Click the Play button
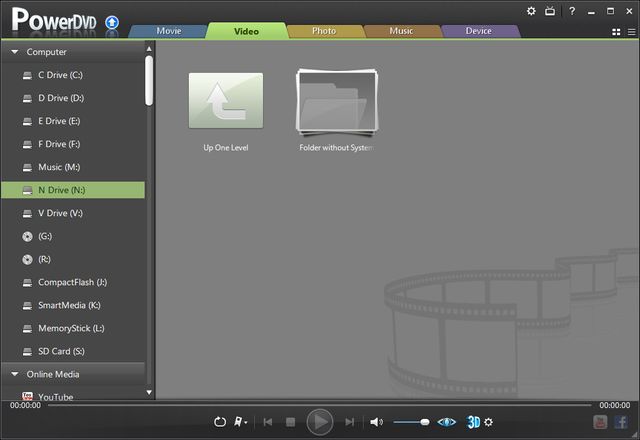 [320, 422]
